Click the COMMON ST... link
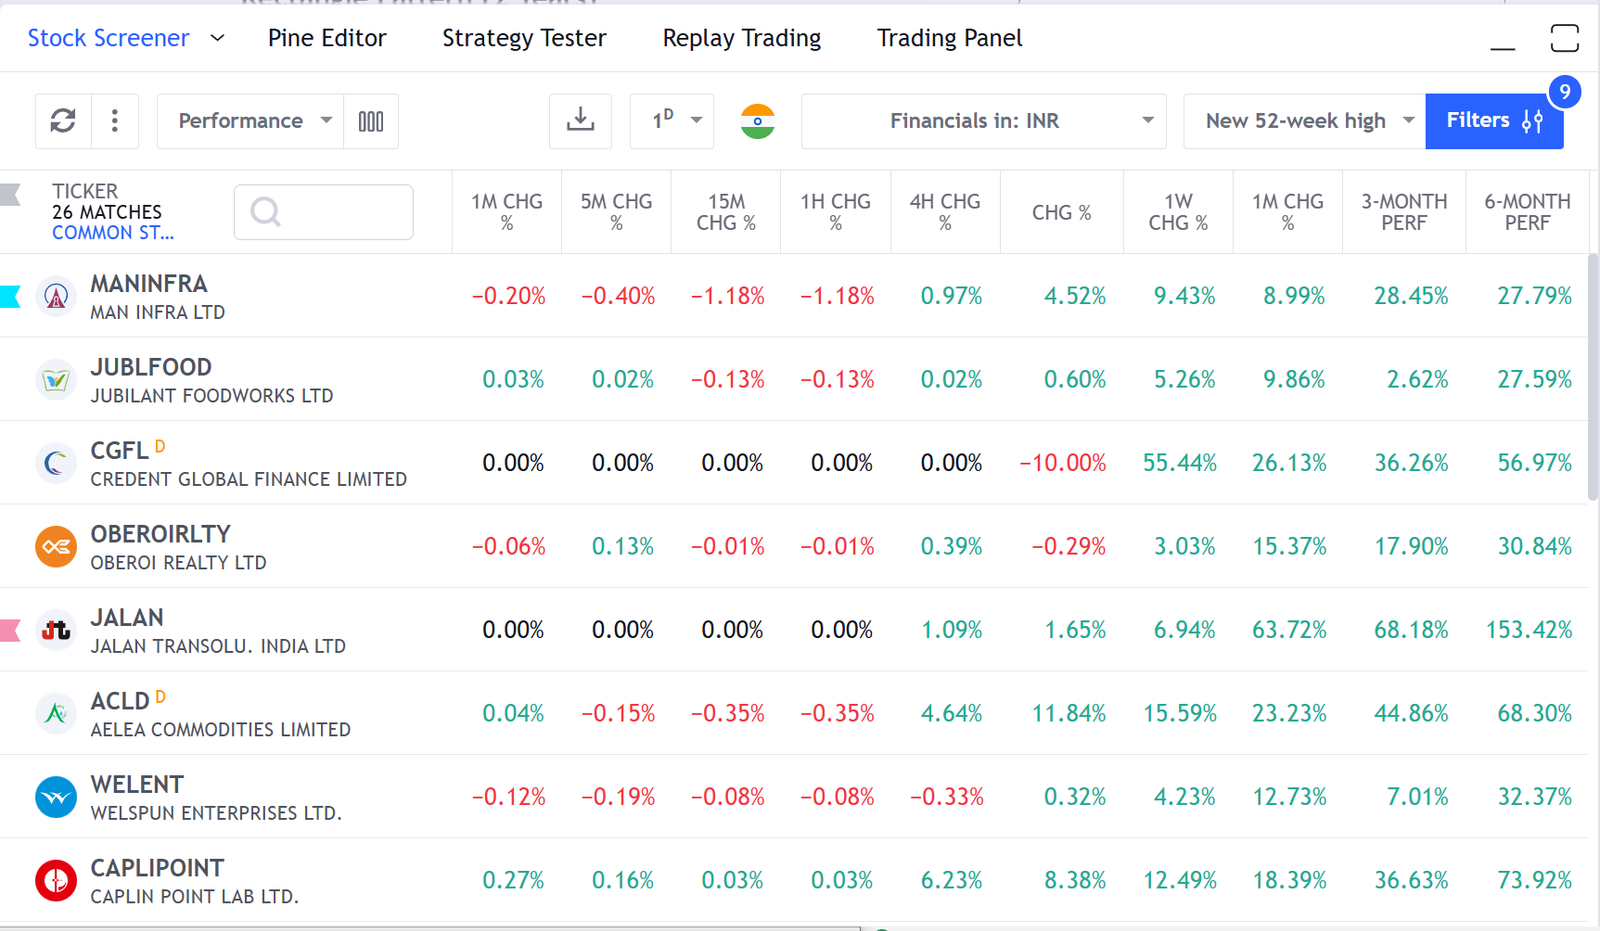This screenshot has width=1600, height=931. coord(112,233)
